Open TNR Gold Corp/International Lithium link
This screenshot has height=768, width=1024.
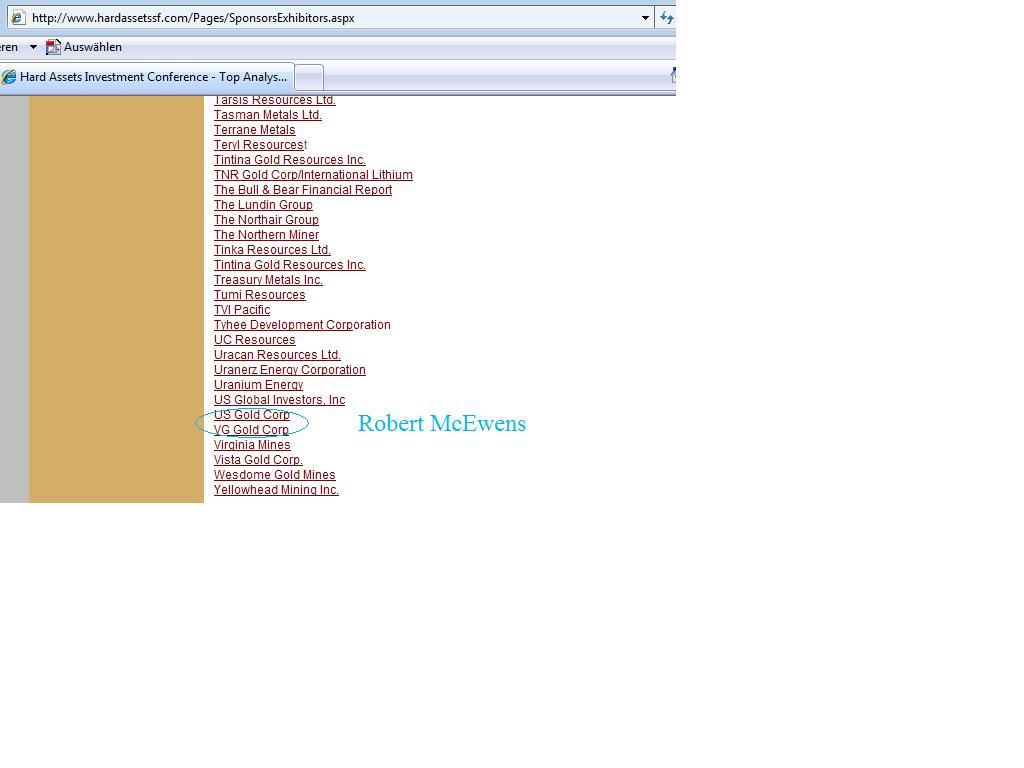[x=313, y=175]
